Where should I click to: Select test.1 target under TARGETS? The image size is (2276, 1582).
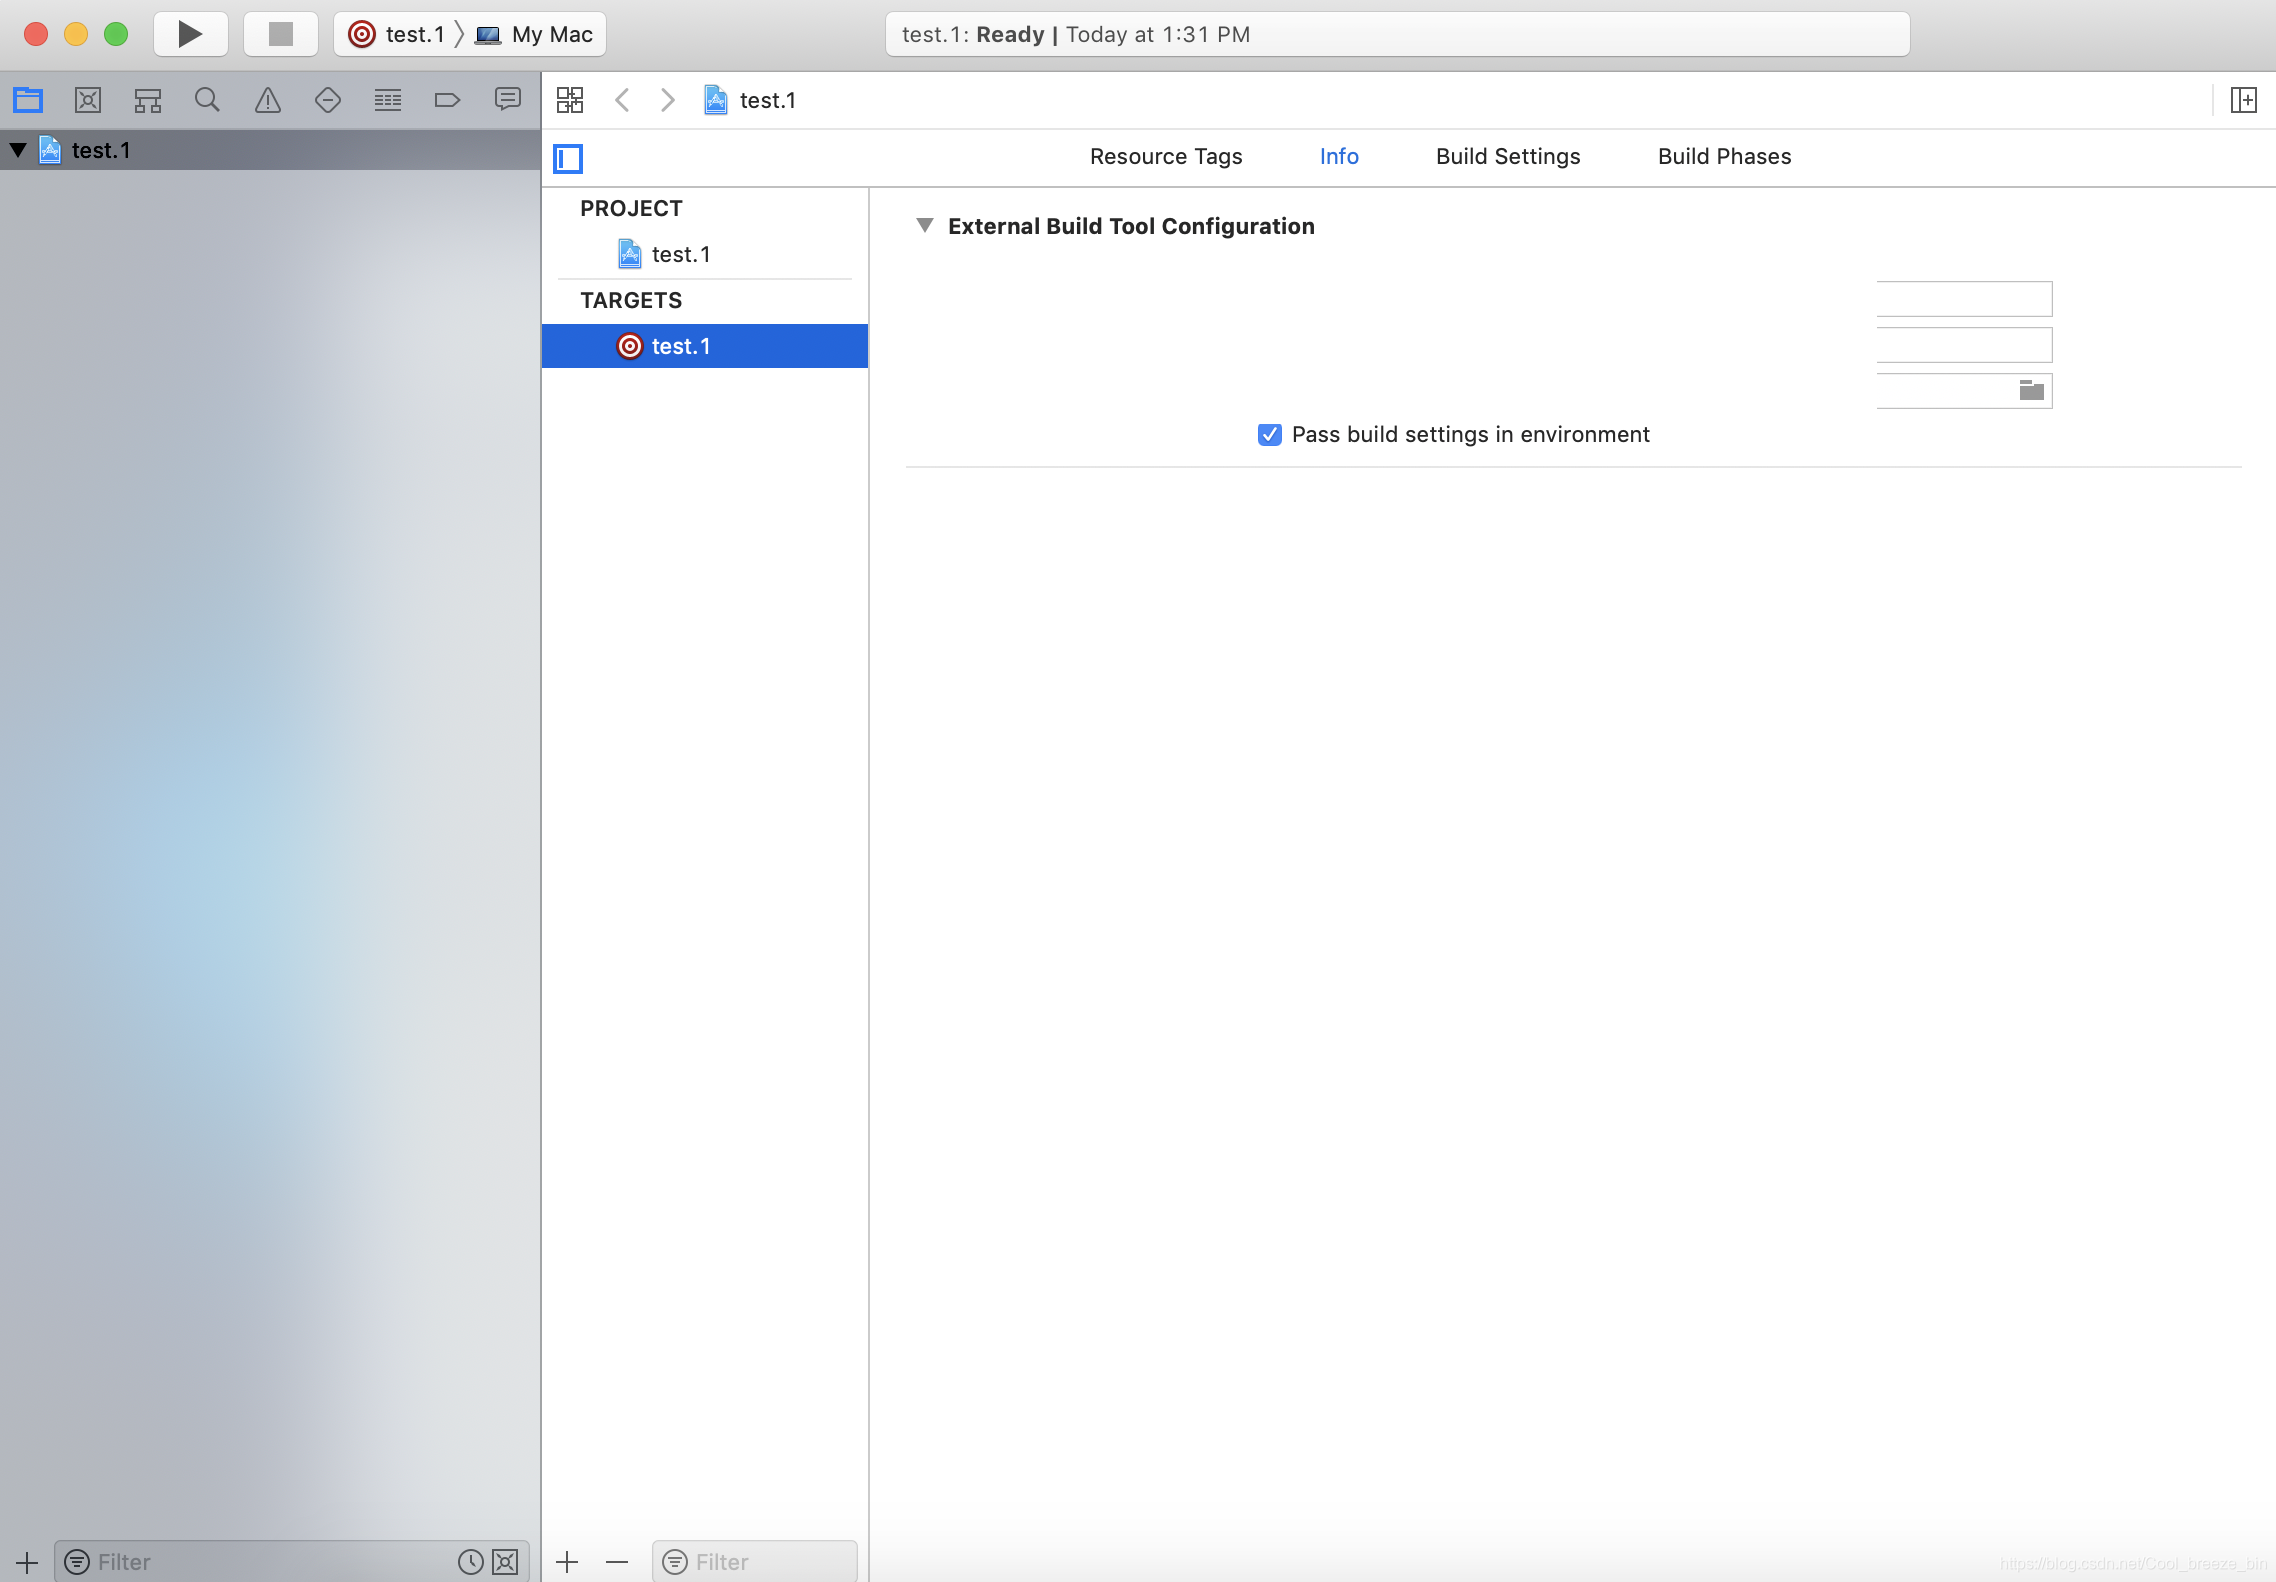coord(705,346)
